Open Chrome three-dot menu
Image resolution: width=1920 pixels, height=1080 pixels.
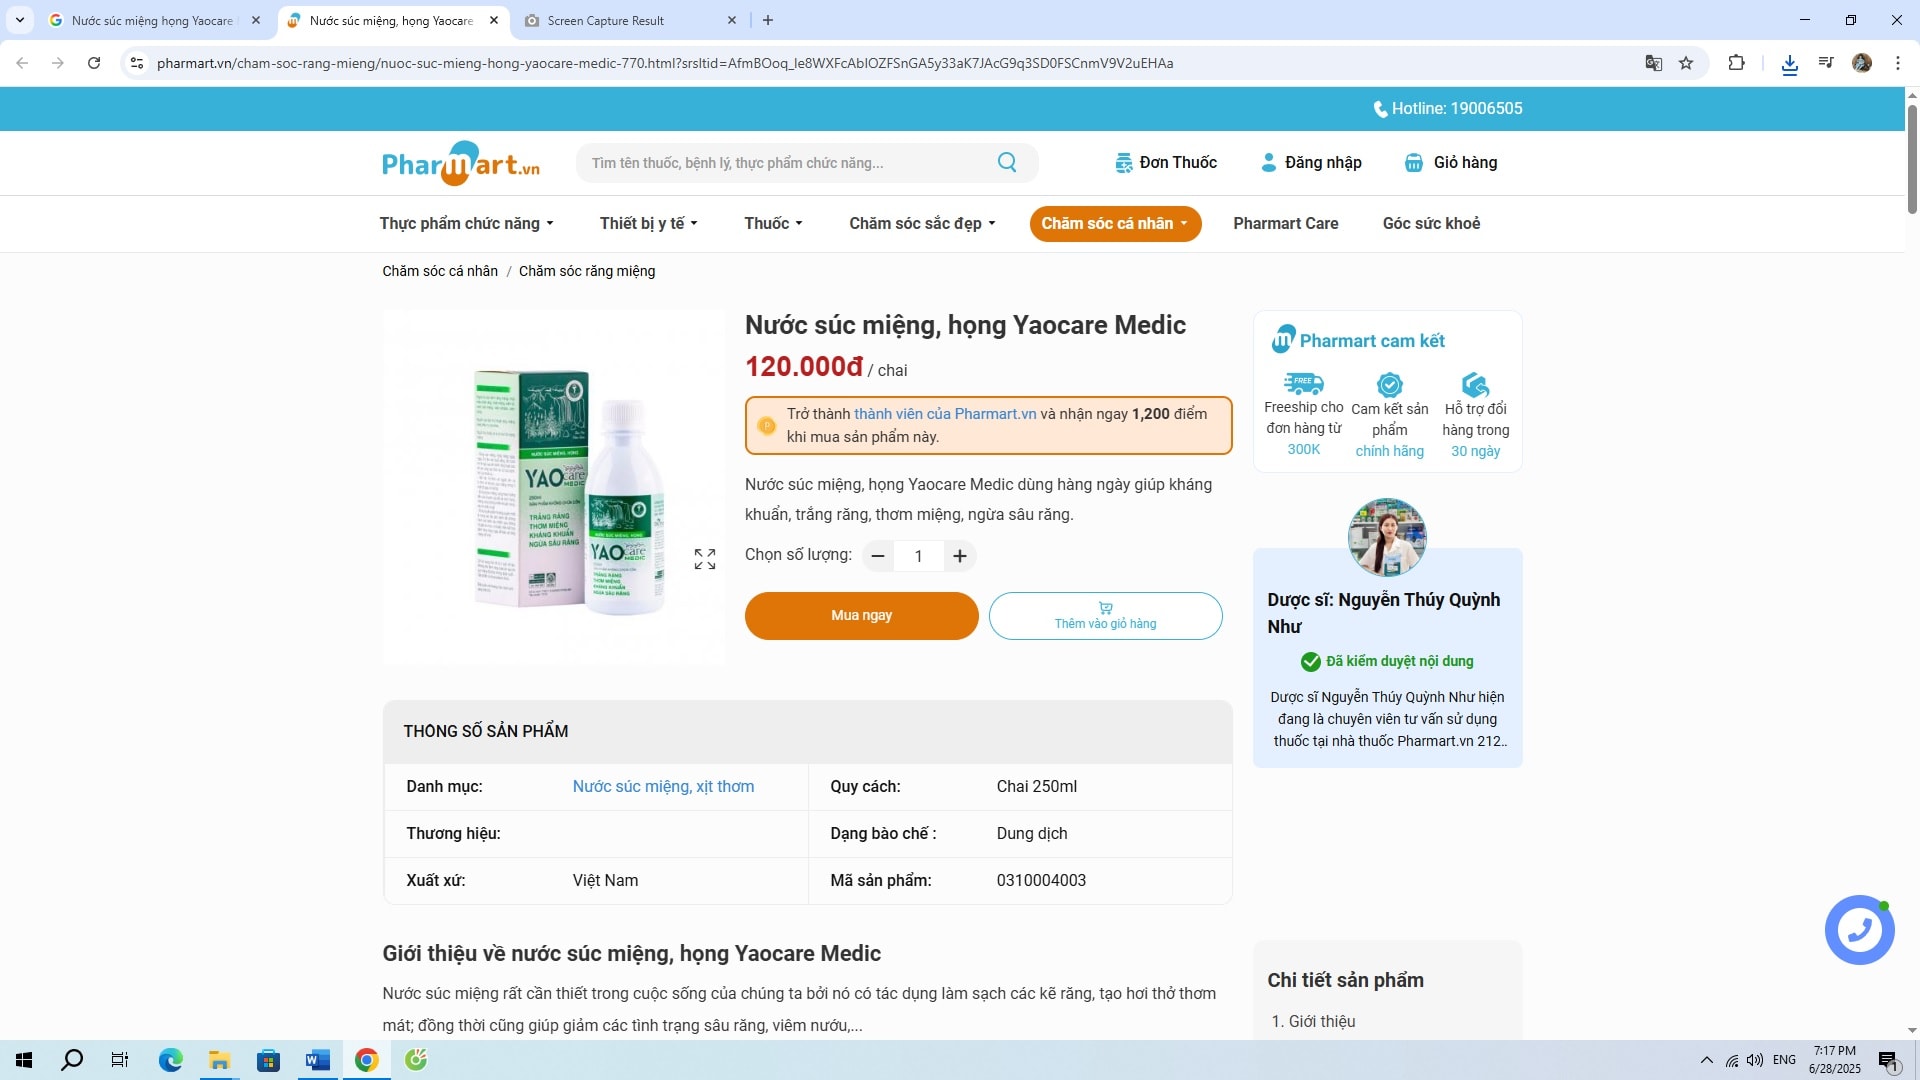point(1898,63)
